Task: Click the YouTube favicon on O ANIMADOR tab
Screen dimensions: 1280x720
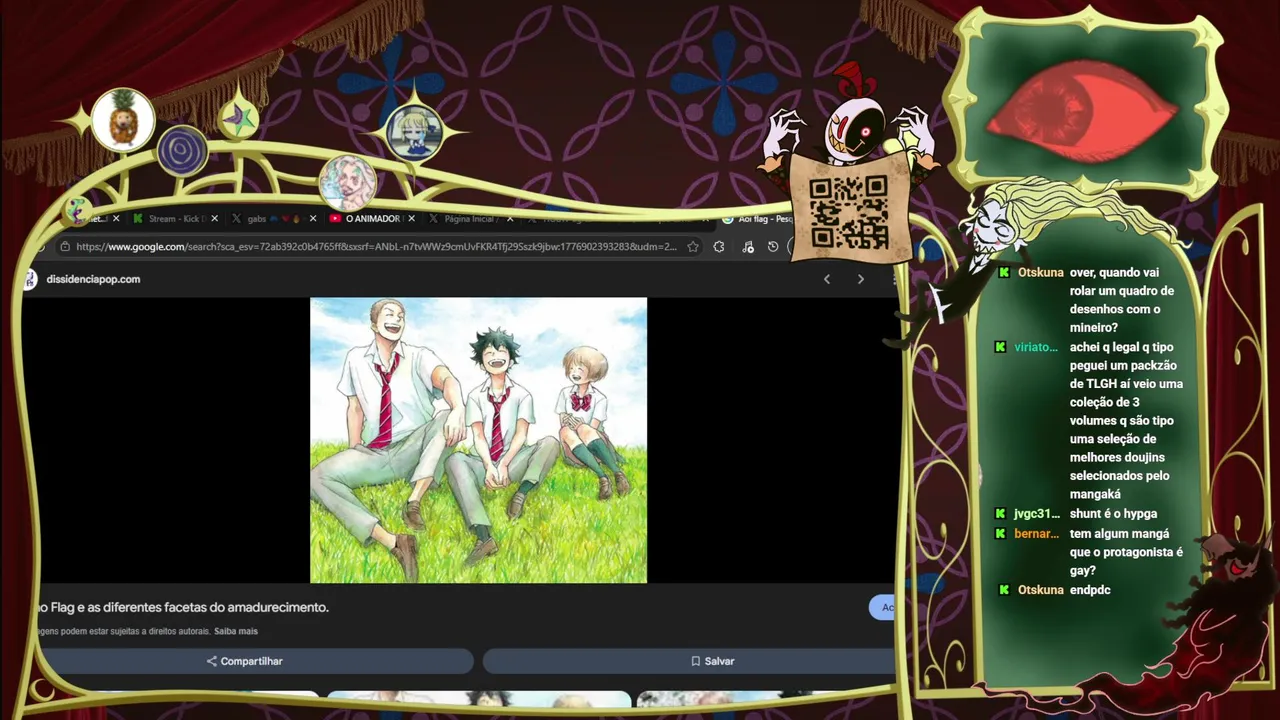Action: click(x=335, y=218)
